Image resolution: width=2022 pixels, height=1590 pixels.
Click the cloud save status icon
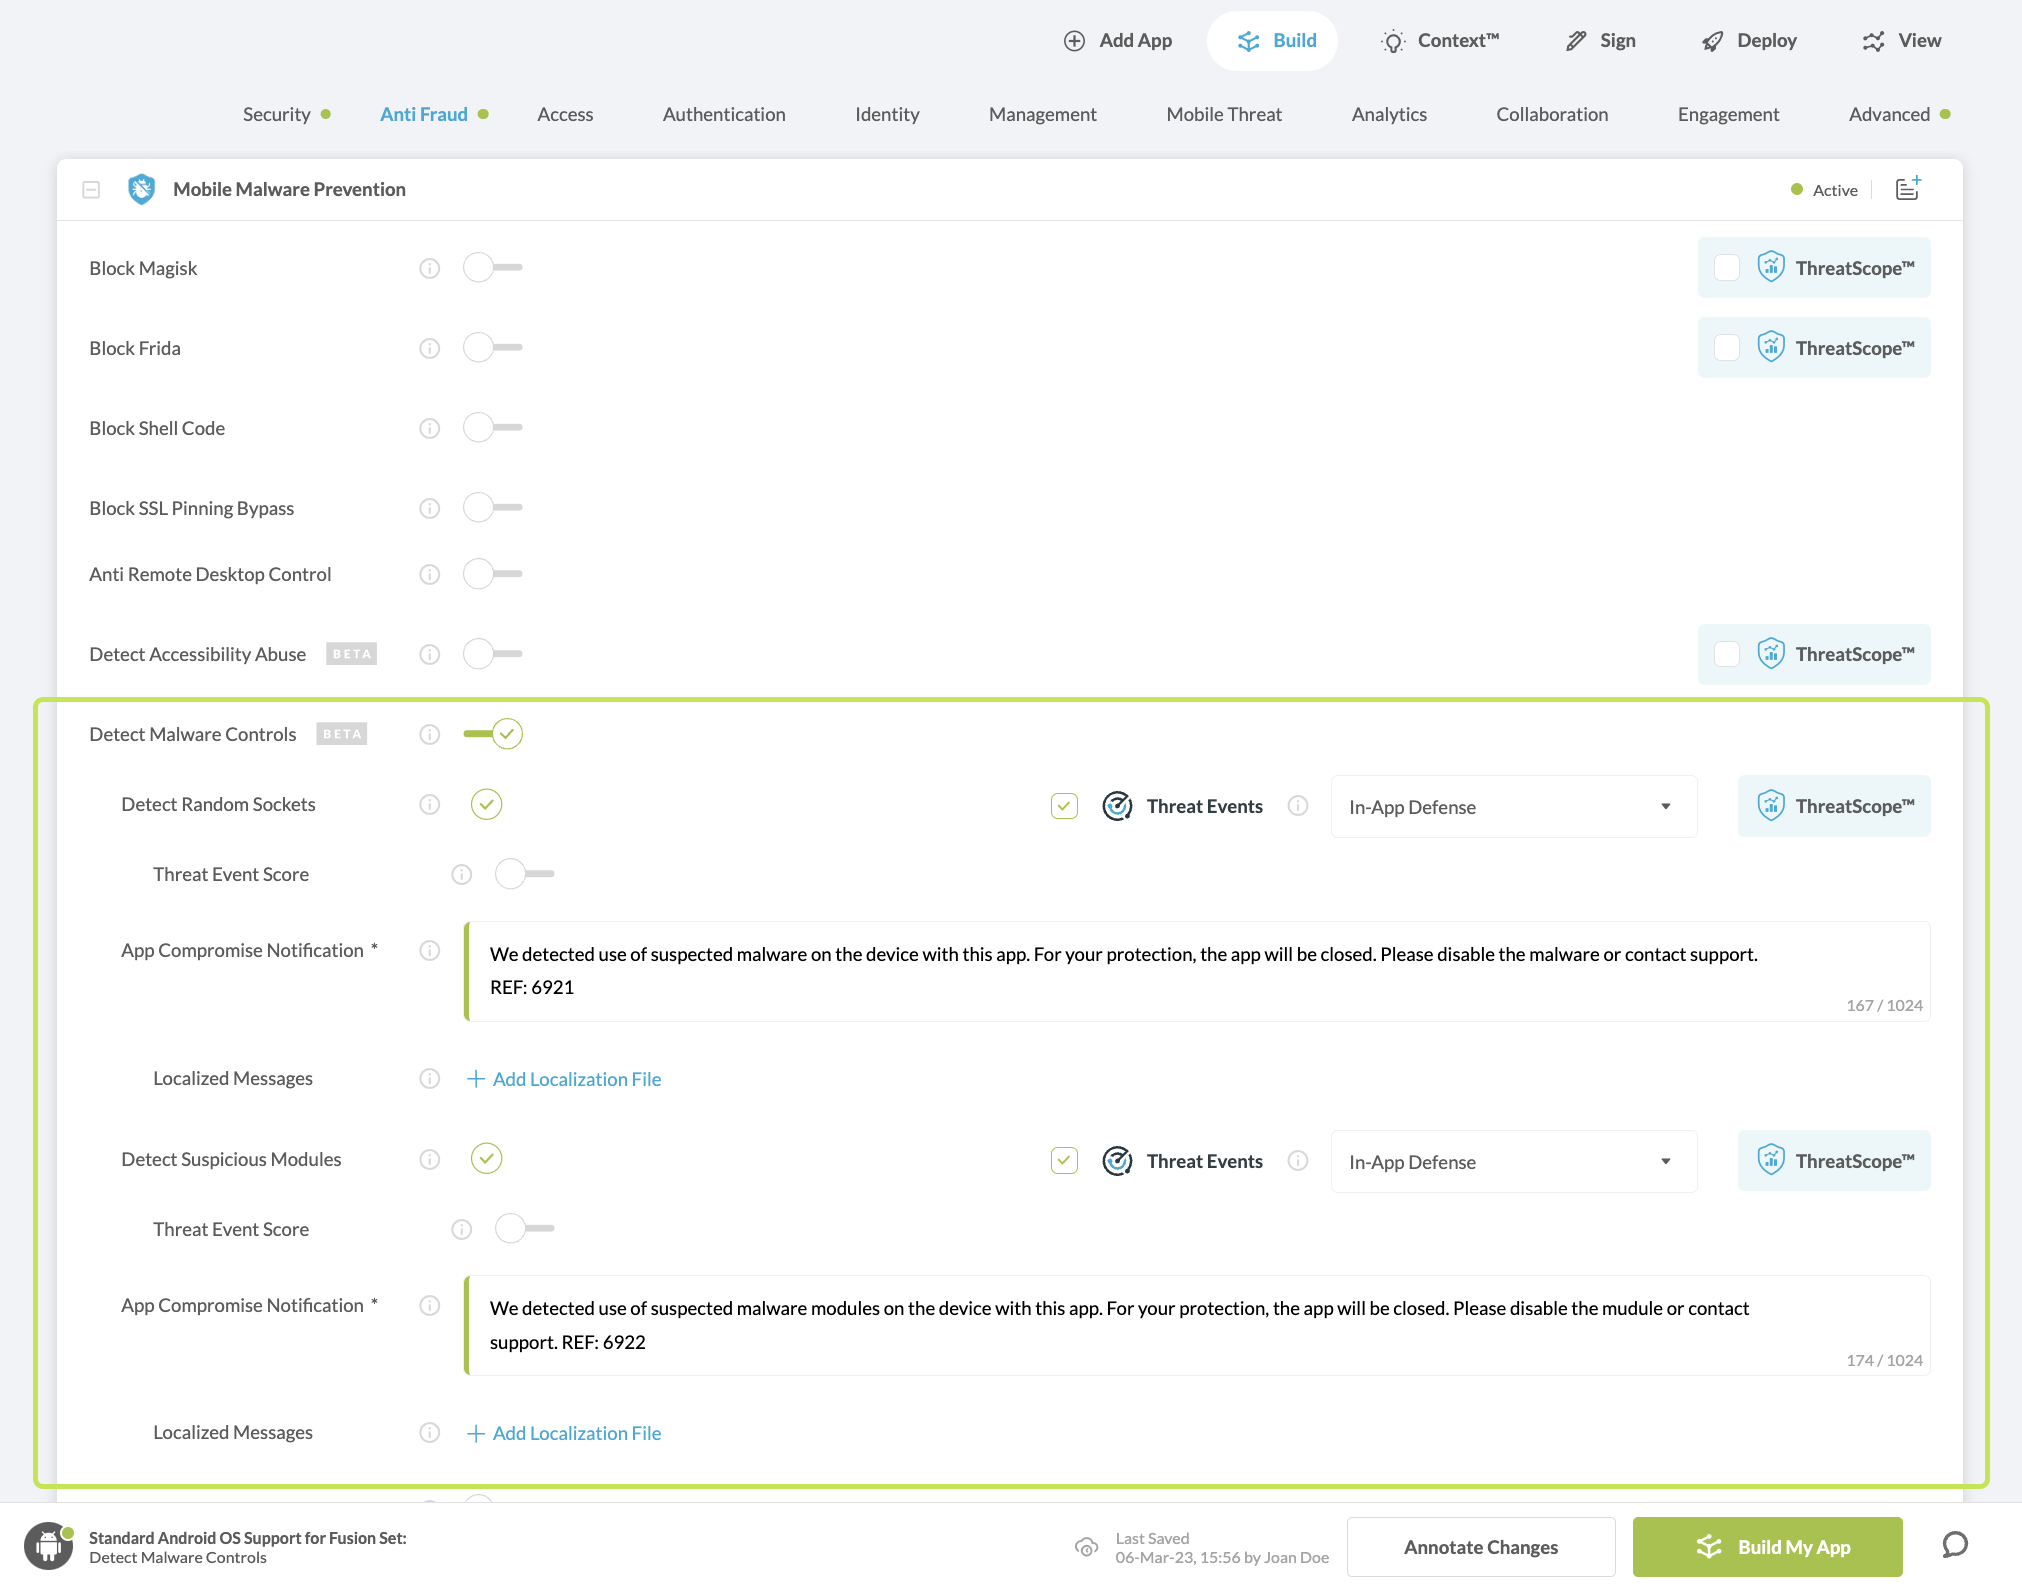tap(1086, 1547)
